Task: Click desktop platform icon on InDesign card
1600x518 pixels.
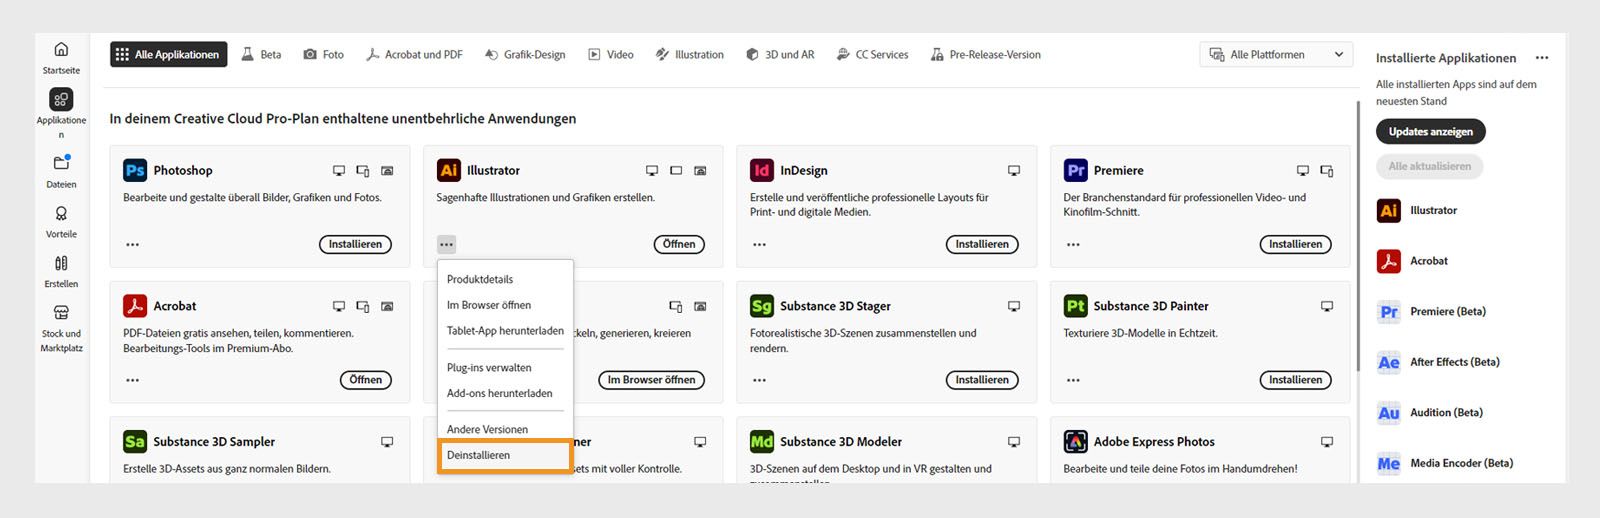Action: coord(1014,171)
